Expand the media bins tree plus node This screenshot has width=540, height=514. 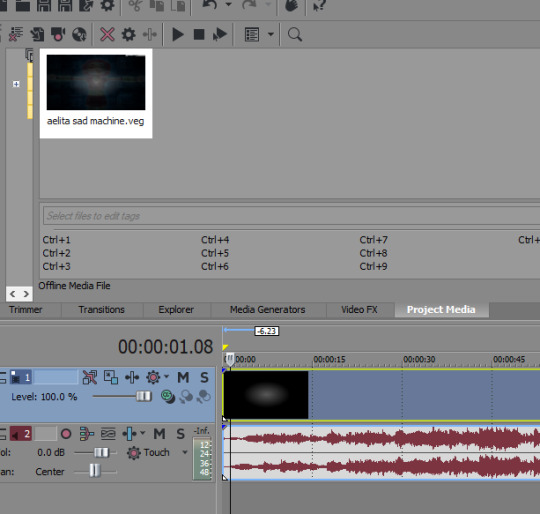click(16, 84)
